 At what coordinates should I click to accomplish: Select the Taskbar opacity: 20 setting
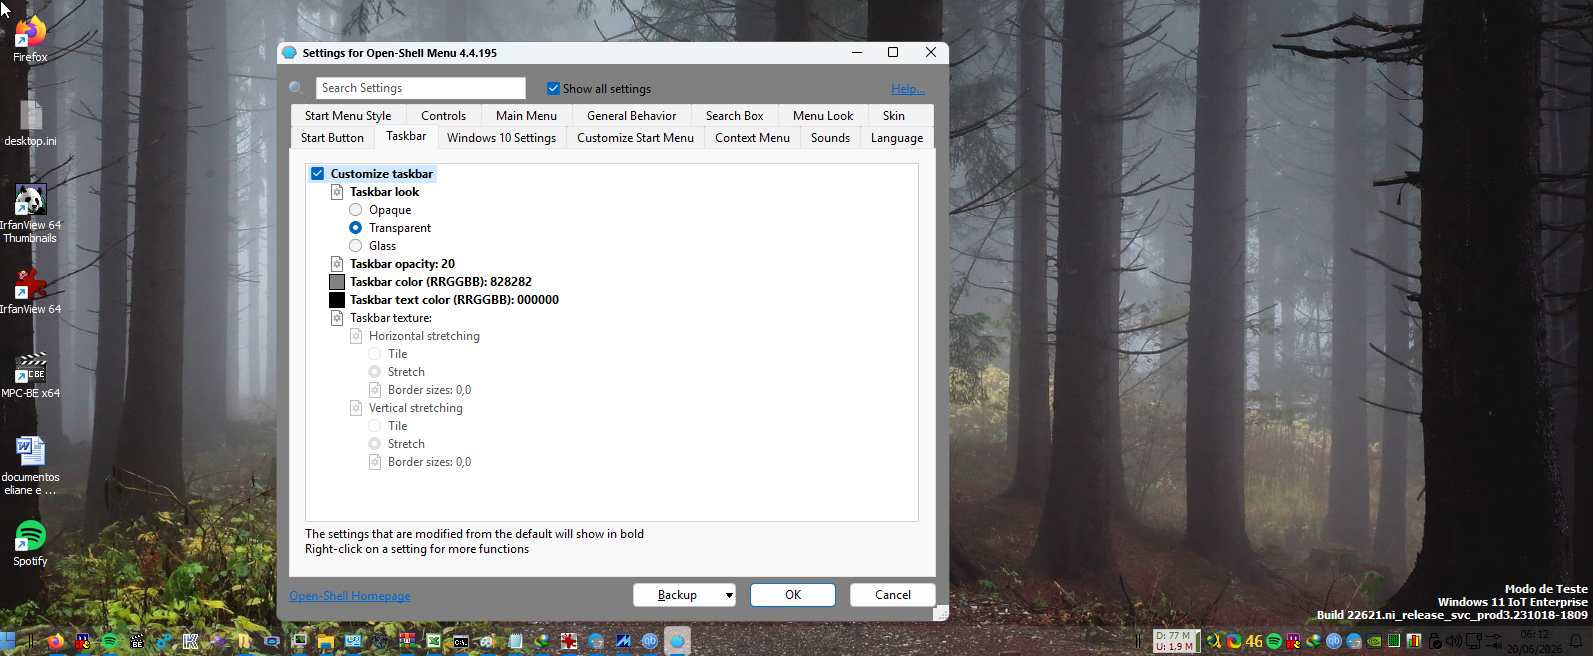pos(402,264)
